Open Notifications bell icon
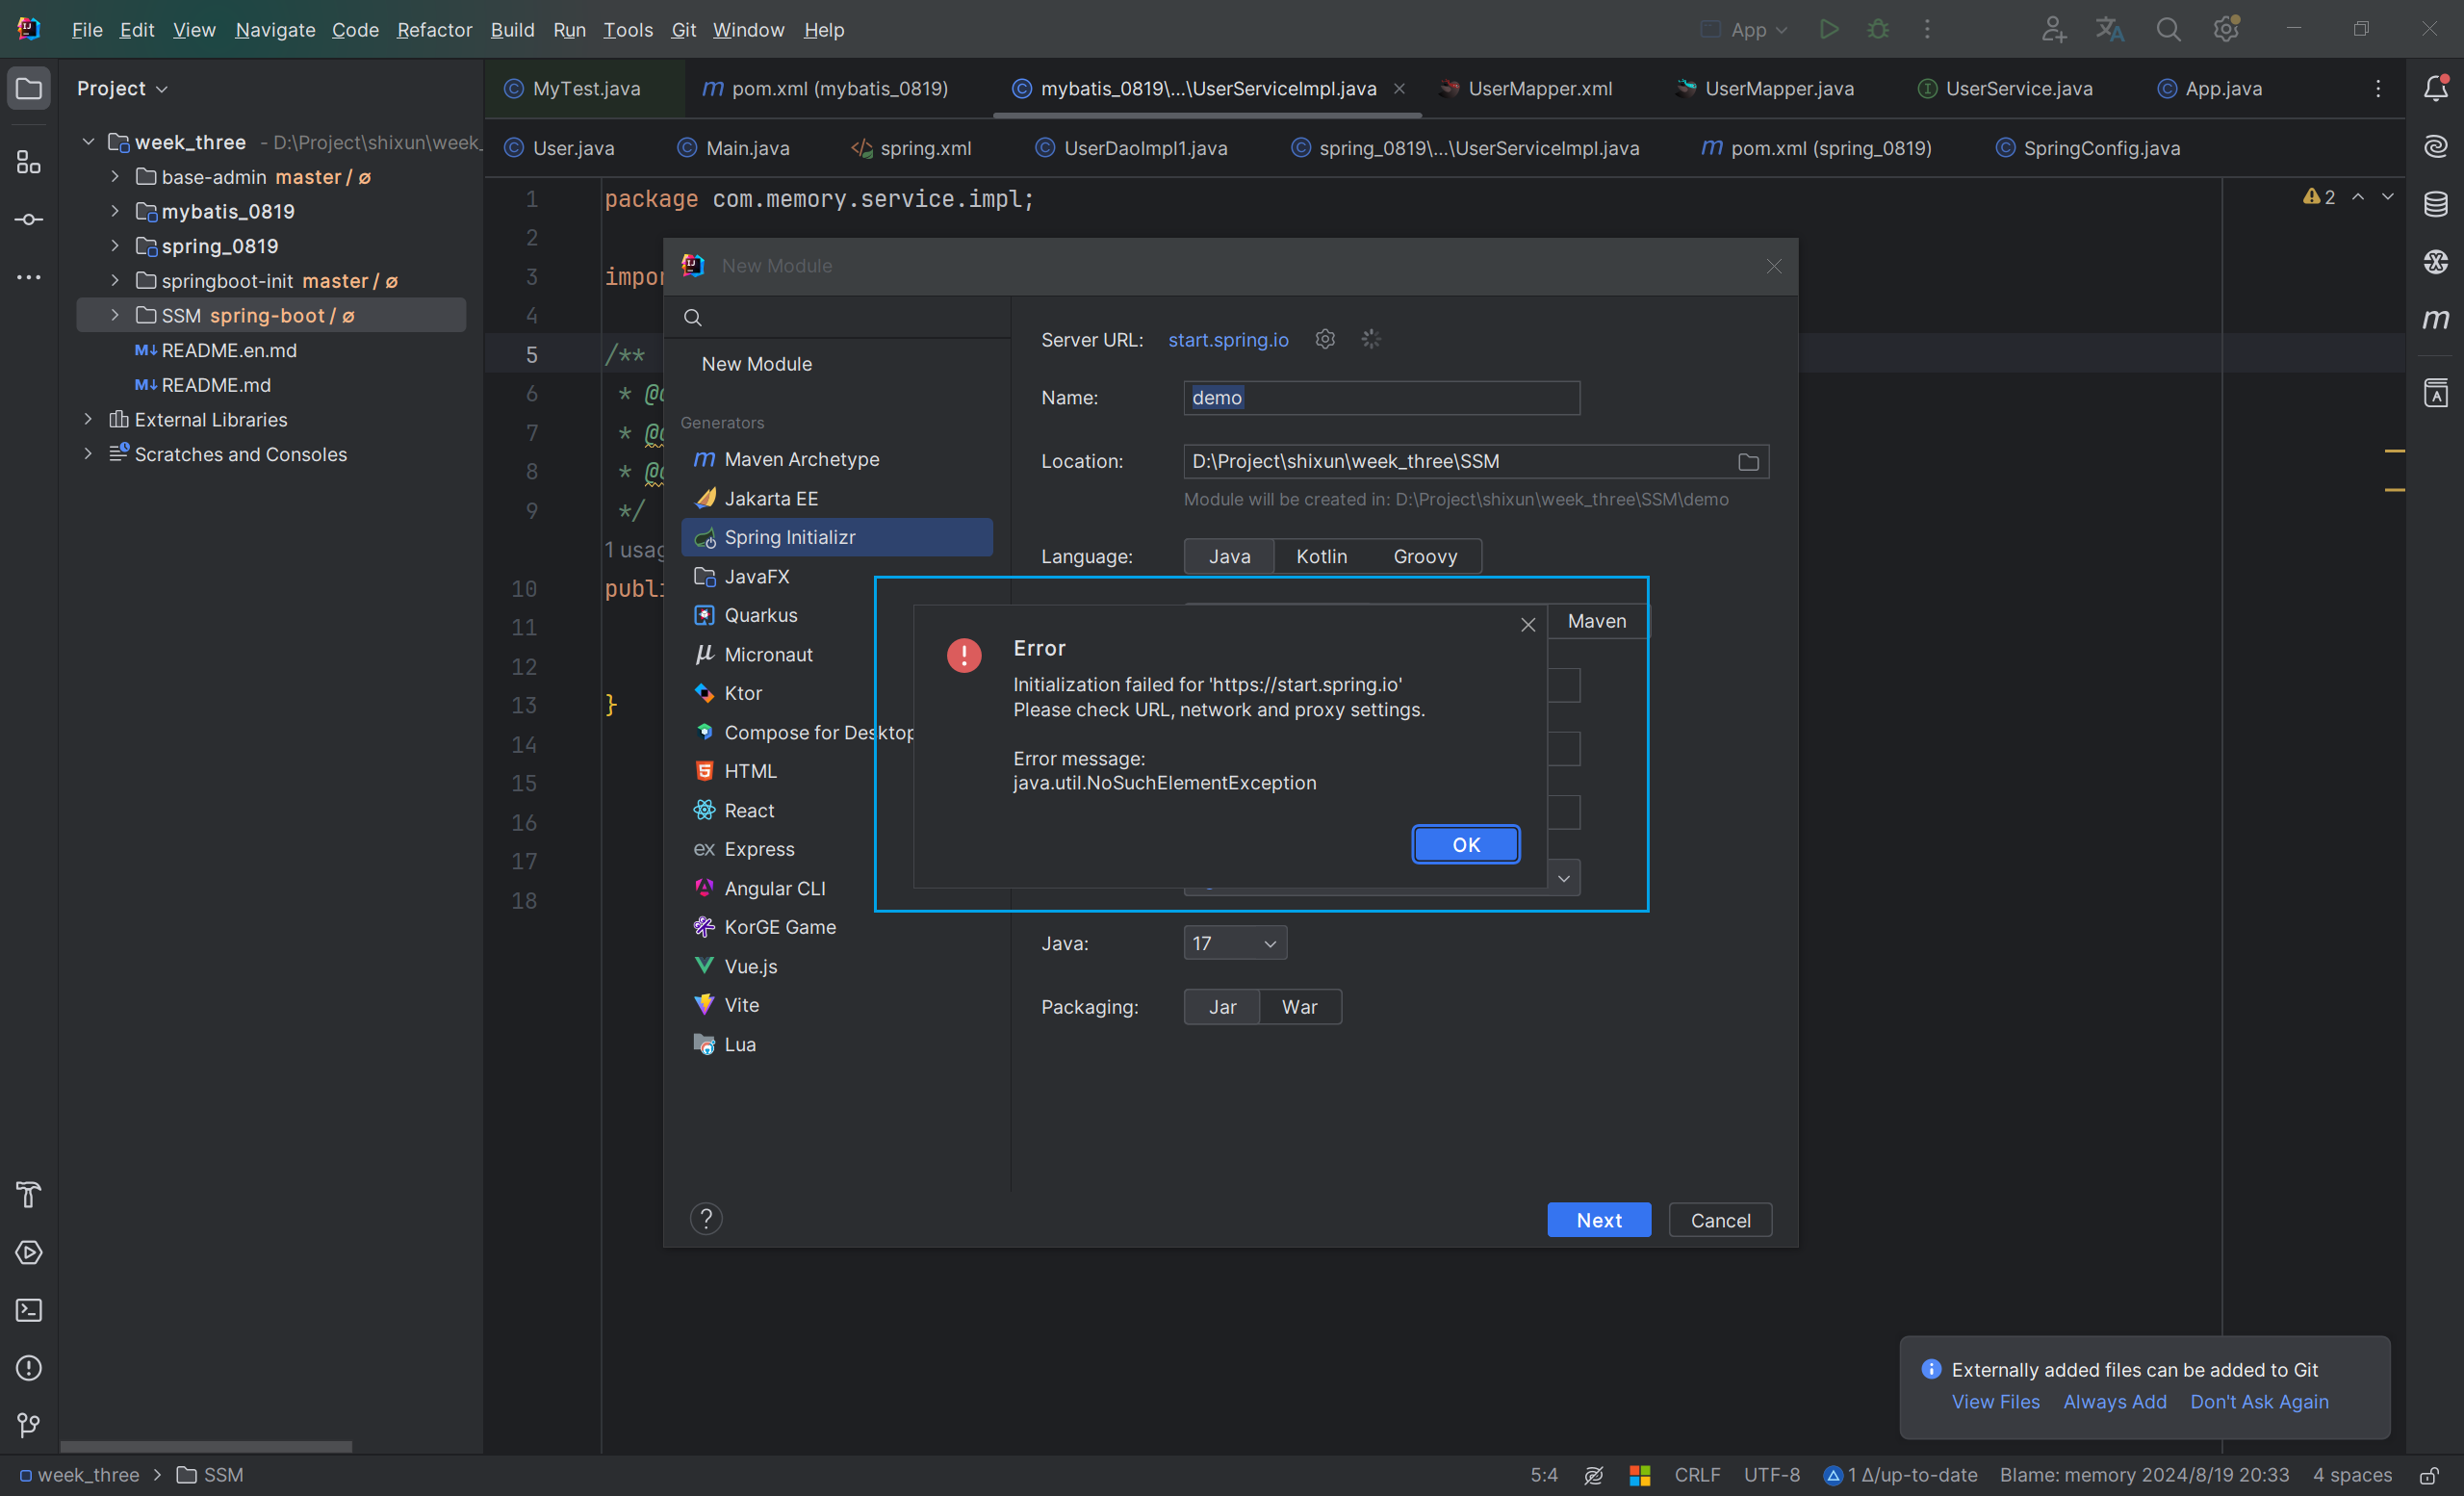 (x=2436, y=88)
